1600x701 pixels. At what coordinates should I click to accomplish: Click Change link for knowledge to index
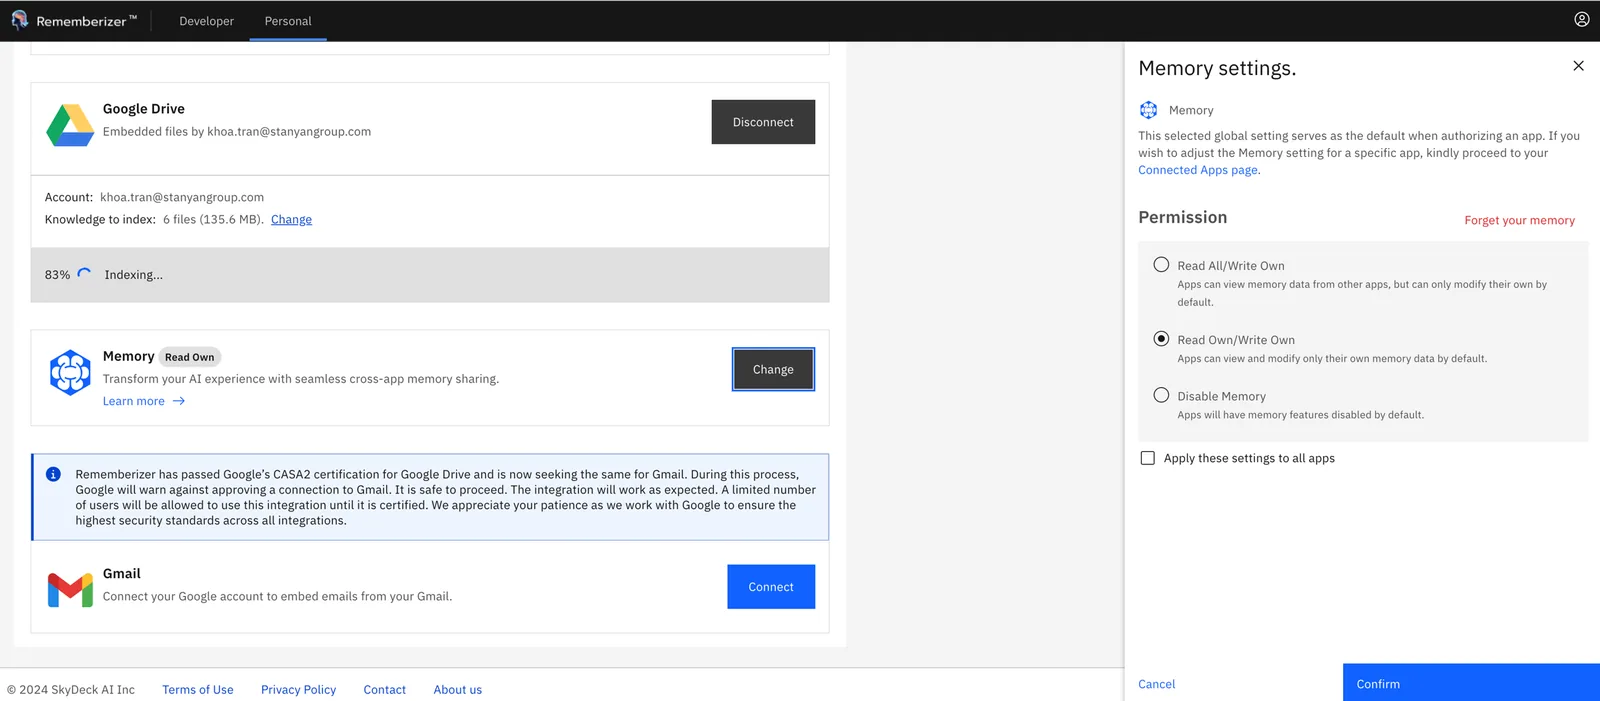pyautogui.click(x=291, y=219)
